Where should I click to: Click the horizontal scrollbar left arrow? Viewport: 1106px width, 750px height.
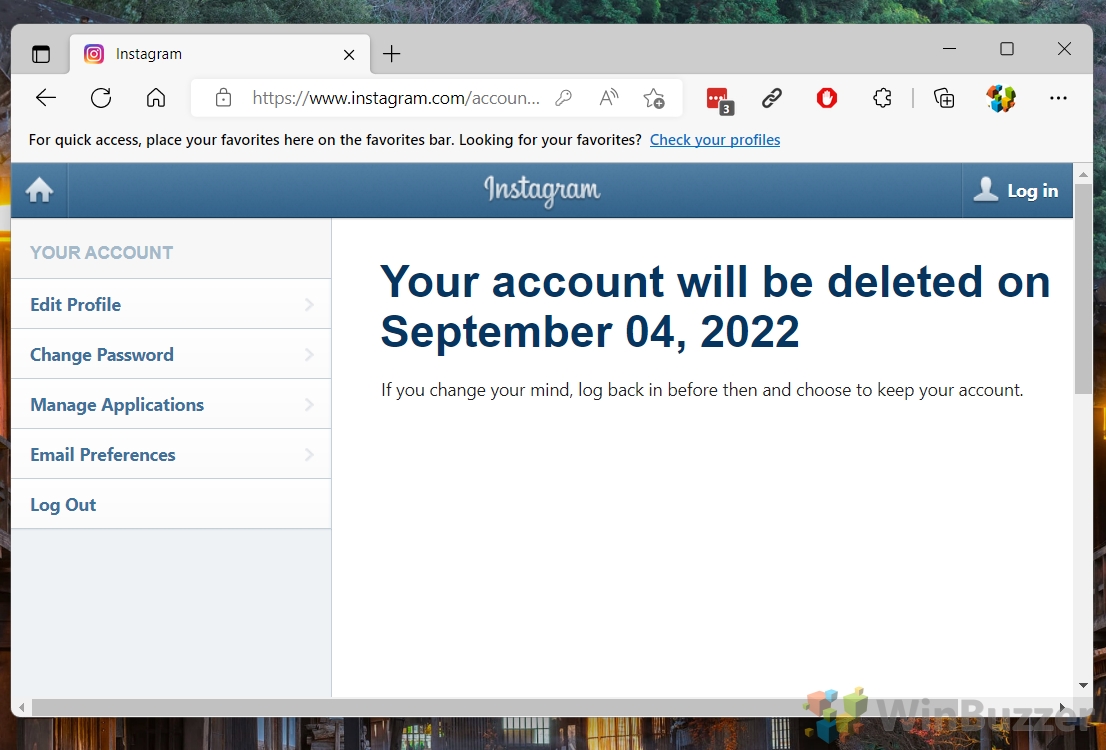22,707
